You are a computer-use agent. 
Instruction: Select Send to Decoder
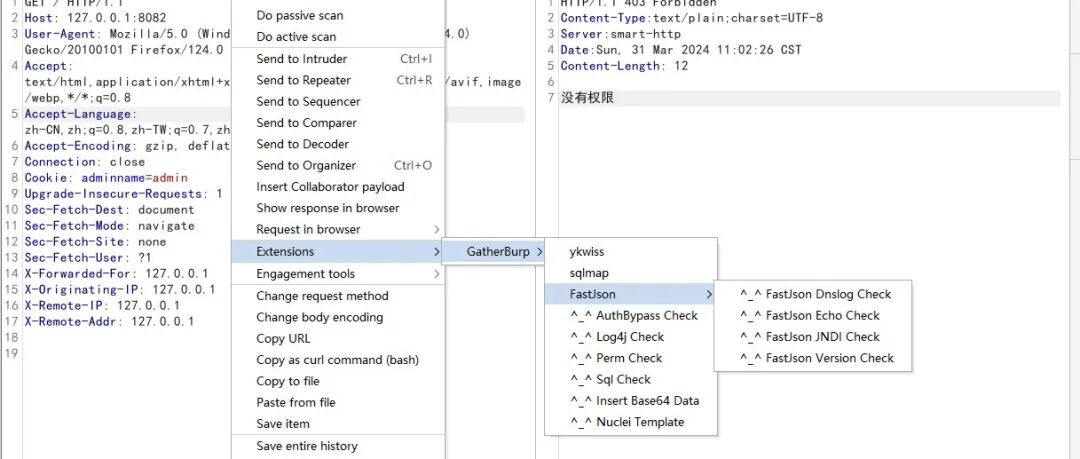point(338,144)
